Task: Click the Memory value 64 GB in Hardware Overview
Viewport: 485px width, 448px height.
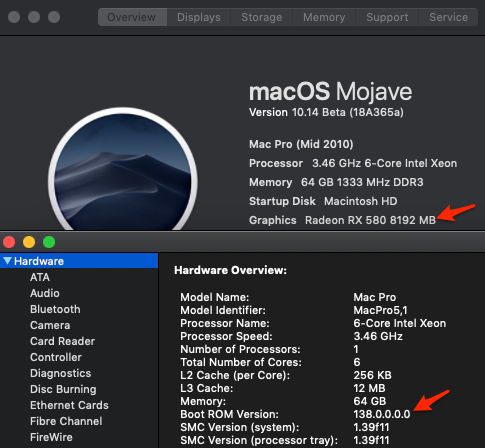Action: 370,401
